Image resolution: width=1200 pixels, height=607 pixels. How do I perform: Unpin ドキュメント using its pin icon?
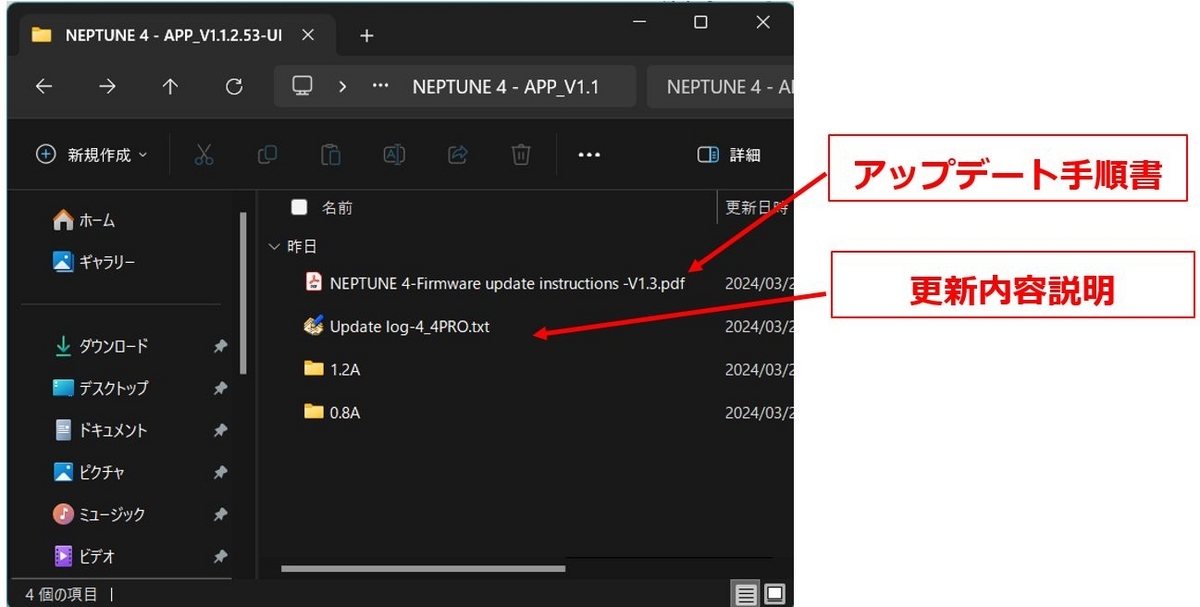(220, 430)
